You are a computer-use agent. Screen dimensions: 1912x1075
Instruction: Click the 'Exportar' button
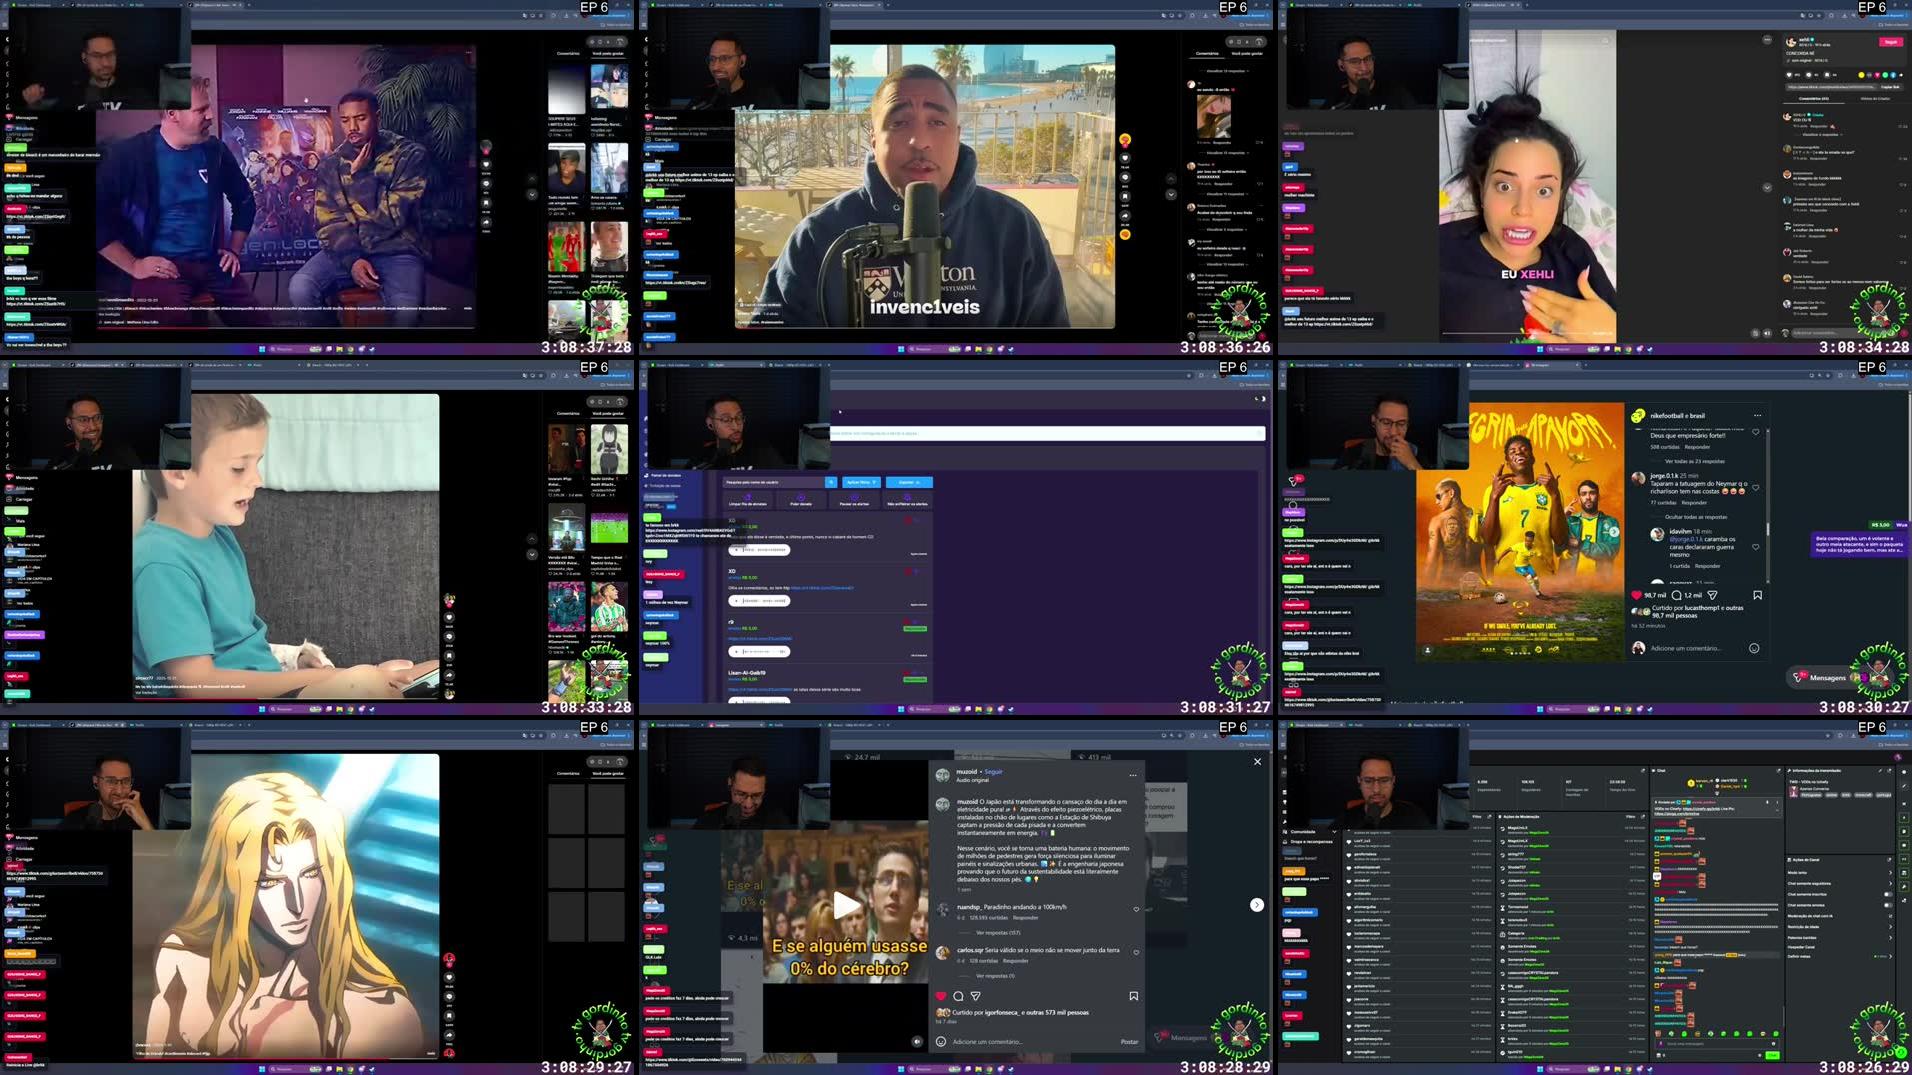pyautogui.click(x=909, y=482)
